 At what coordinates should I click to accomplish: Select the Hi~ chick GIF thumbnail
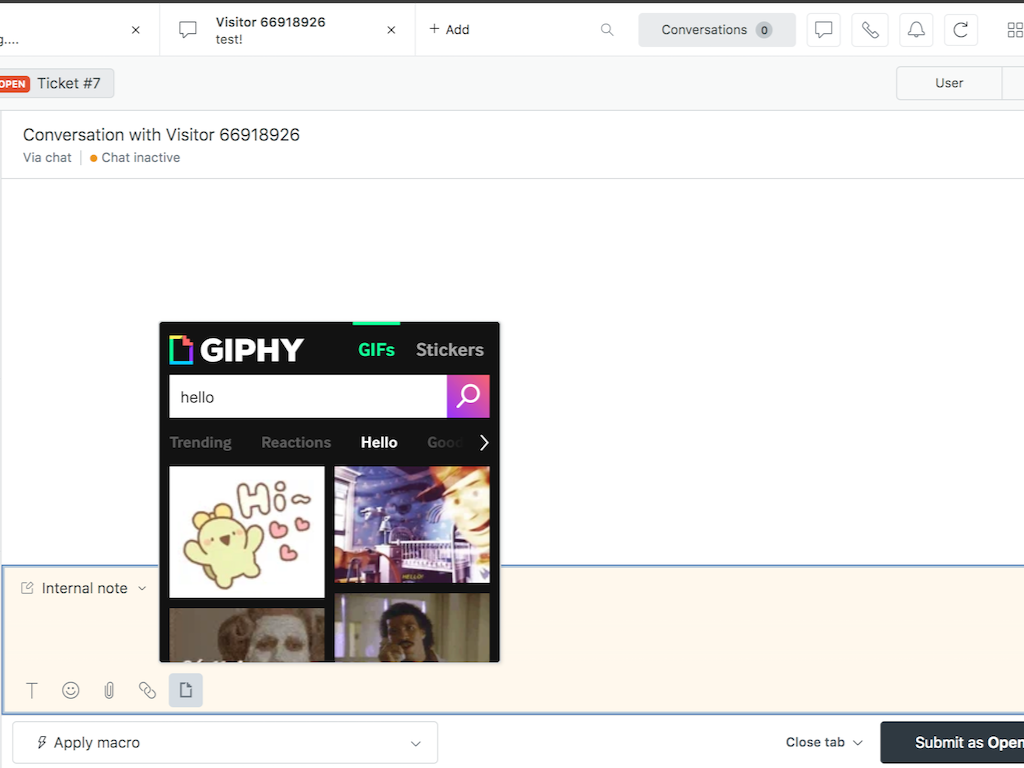(246, 532)
